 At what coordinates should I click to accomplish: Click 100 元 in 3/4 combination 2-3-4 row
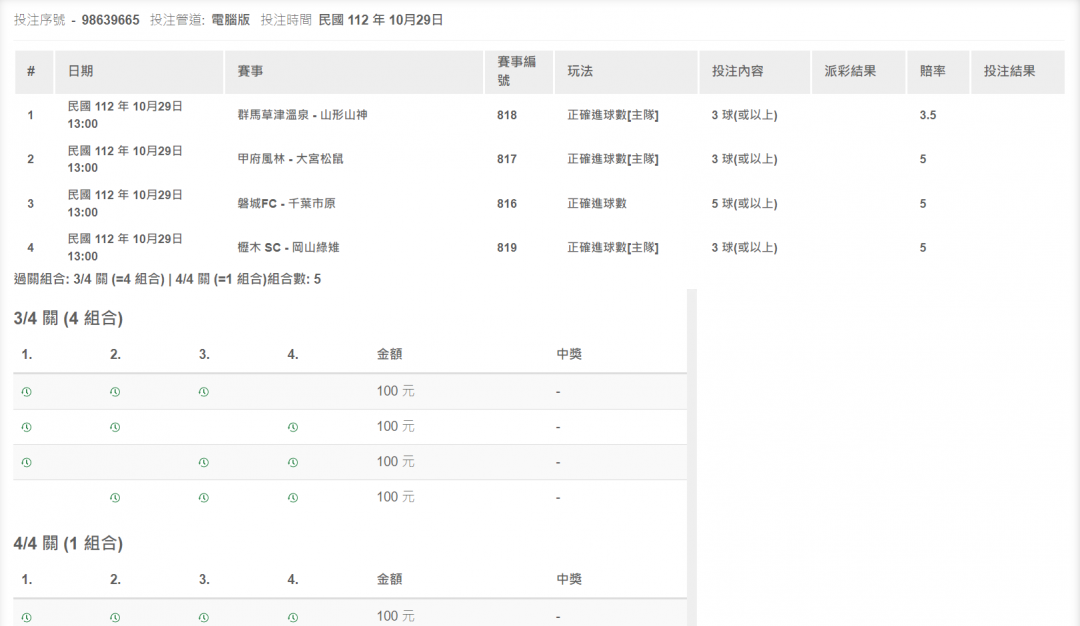click(395, 497)
